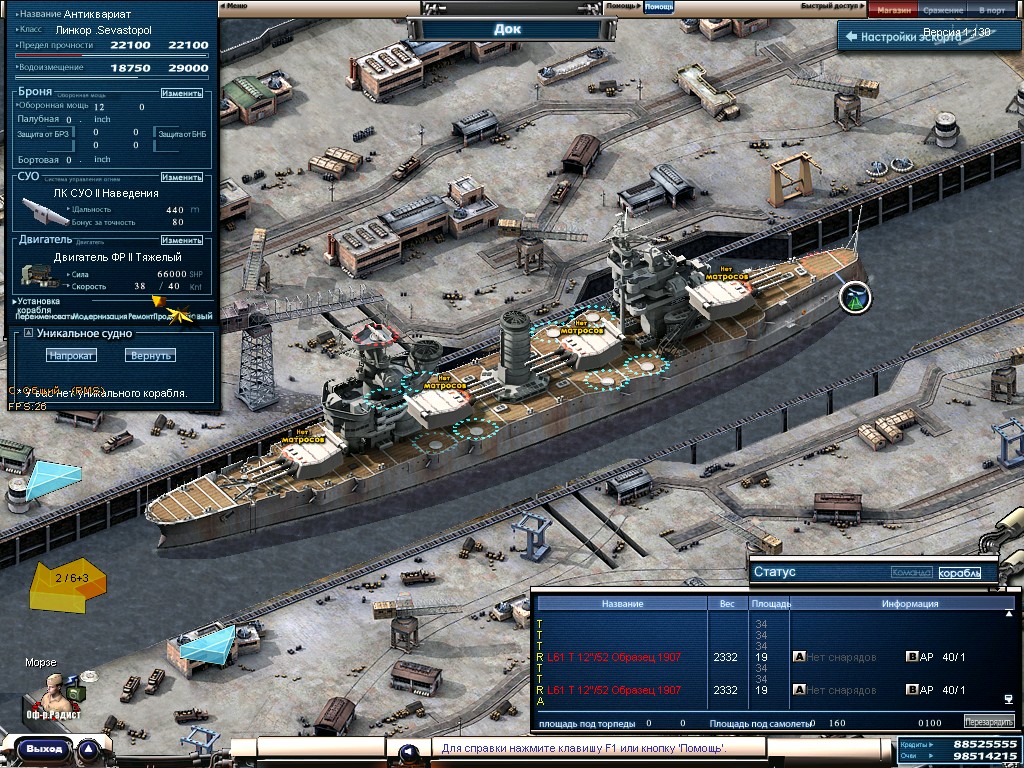Click the round icon left of the help hint bar

tap(409, 752)
